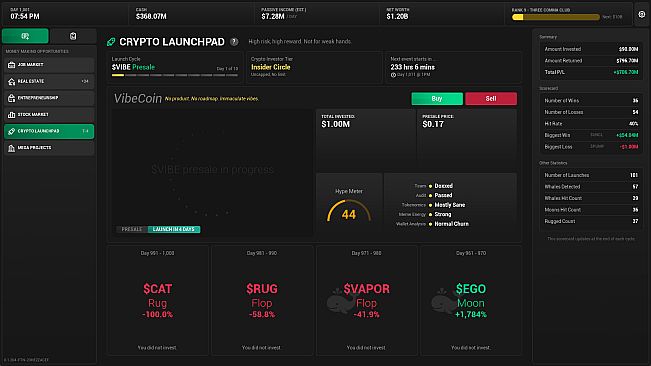This screenshot has height=366, width=651.
Task: Open the help question mark icon
Action: 234,41
